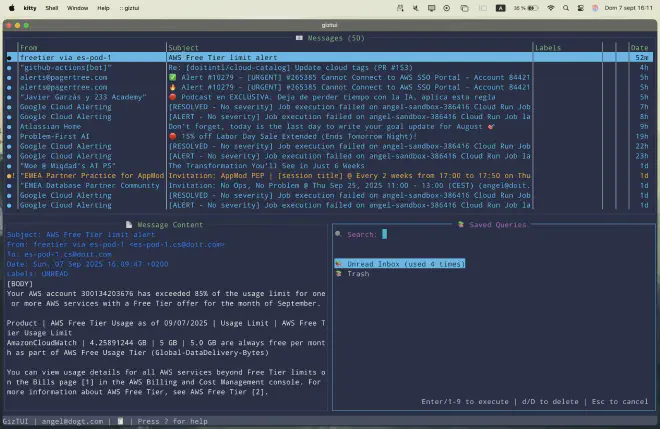
Task: Open Invitation: No Ops, No Problem message
Action: pos(330,186)
